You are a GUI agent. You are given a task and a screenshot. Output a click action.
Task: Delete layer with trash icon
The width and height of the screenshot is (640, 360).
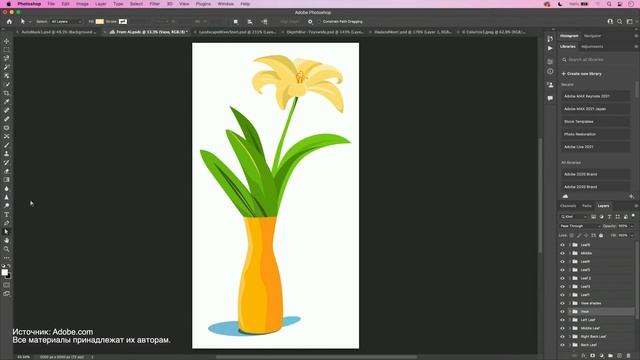point(629,356)
